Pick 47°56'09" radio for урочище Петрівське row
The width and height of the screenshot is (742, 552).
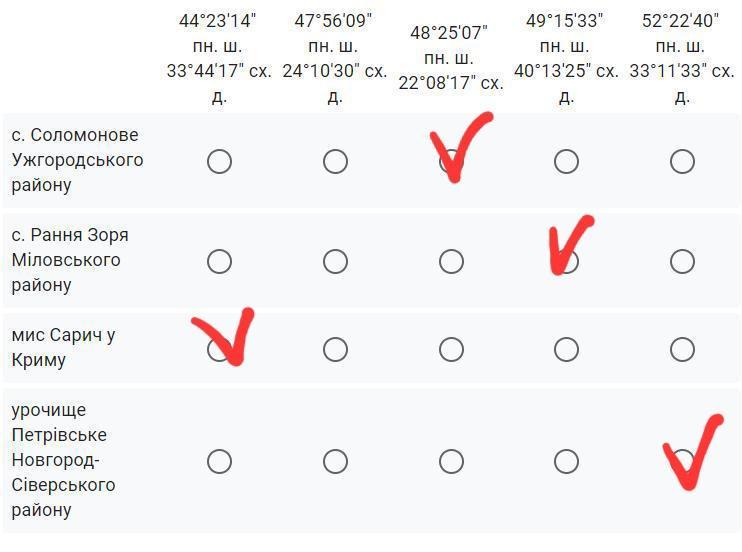point(336,461)
